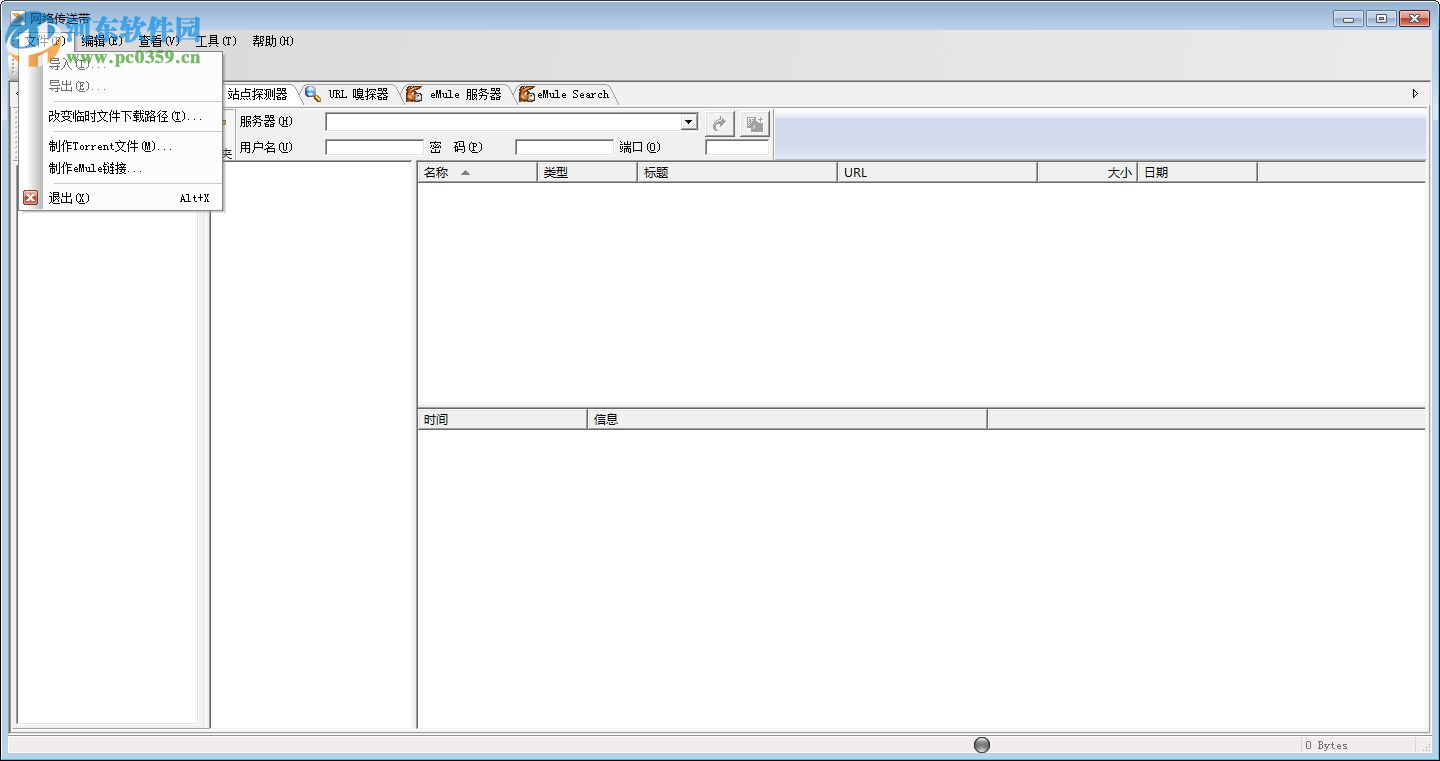Click the add-site icon button next to connect
1440x761 pixels.
[x=755, y=124]
